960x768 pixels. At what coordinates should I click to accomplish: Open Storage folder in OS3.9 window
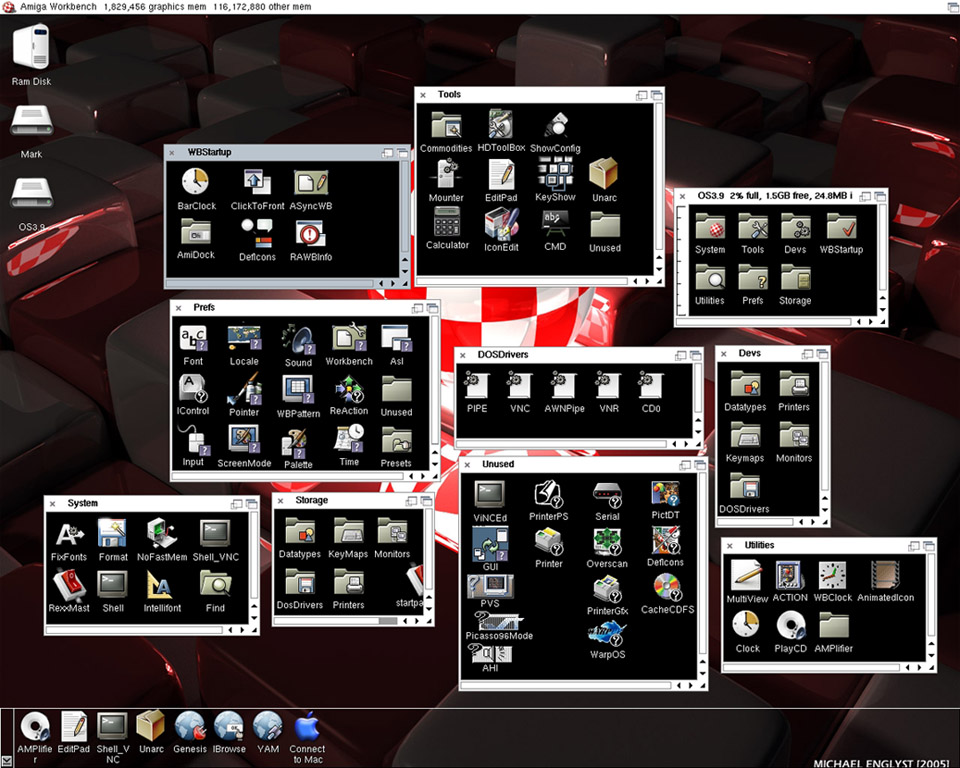coord(795,279)
